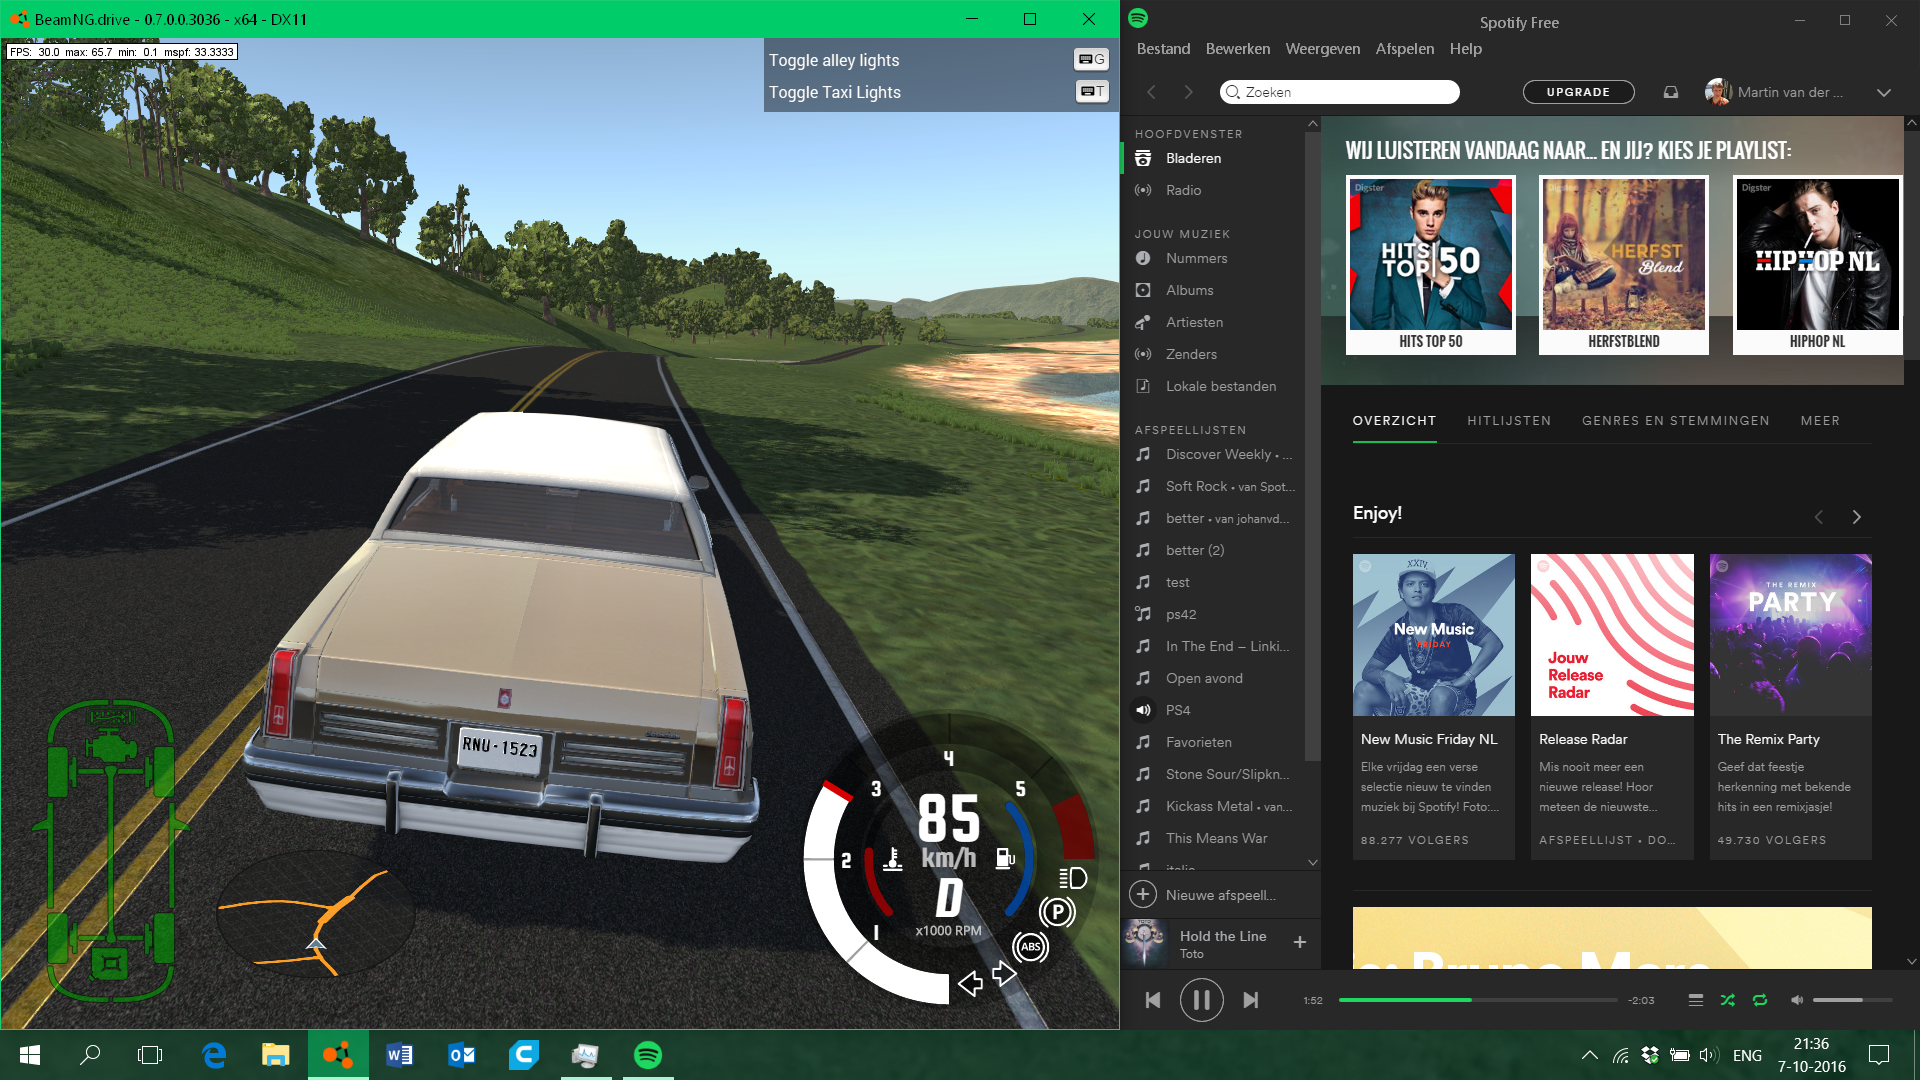Click the Upgrade button
This screenshot has height=1080, width=1920.
tap(1578, 92)
